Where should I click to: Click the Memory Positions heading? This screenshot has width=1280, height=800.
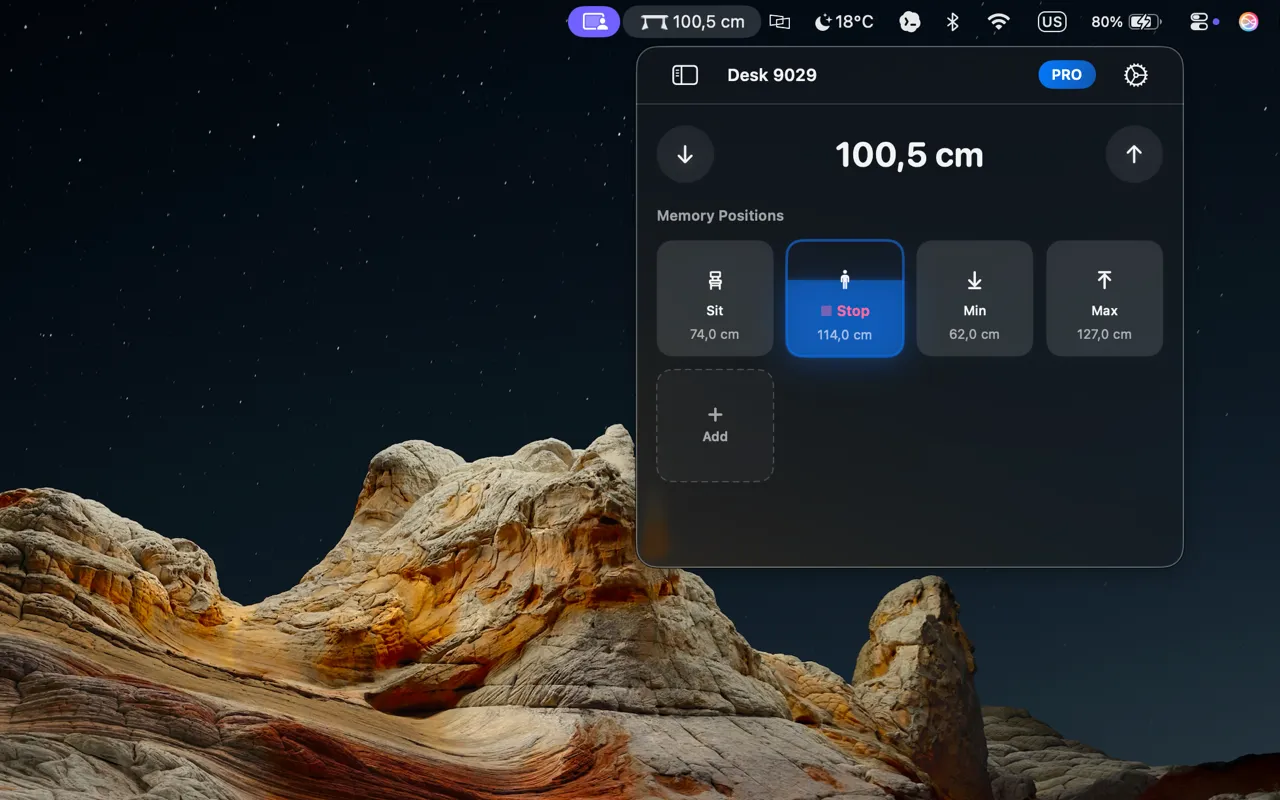coord(720,216)
